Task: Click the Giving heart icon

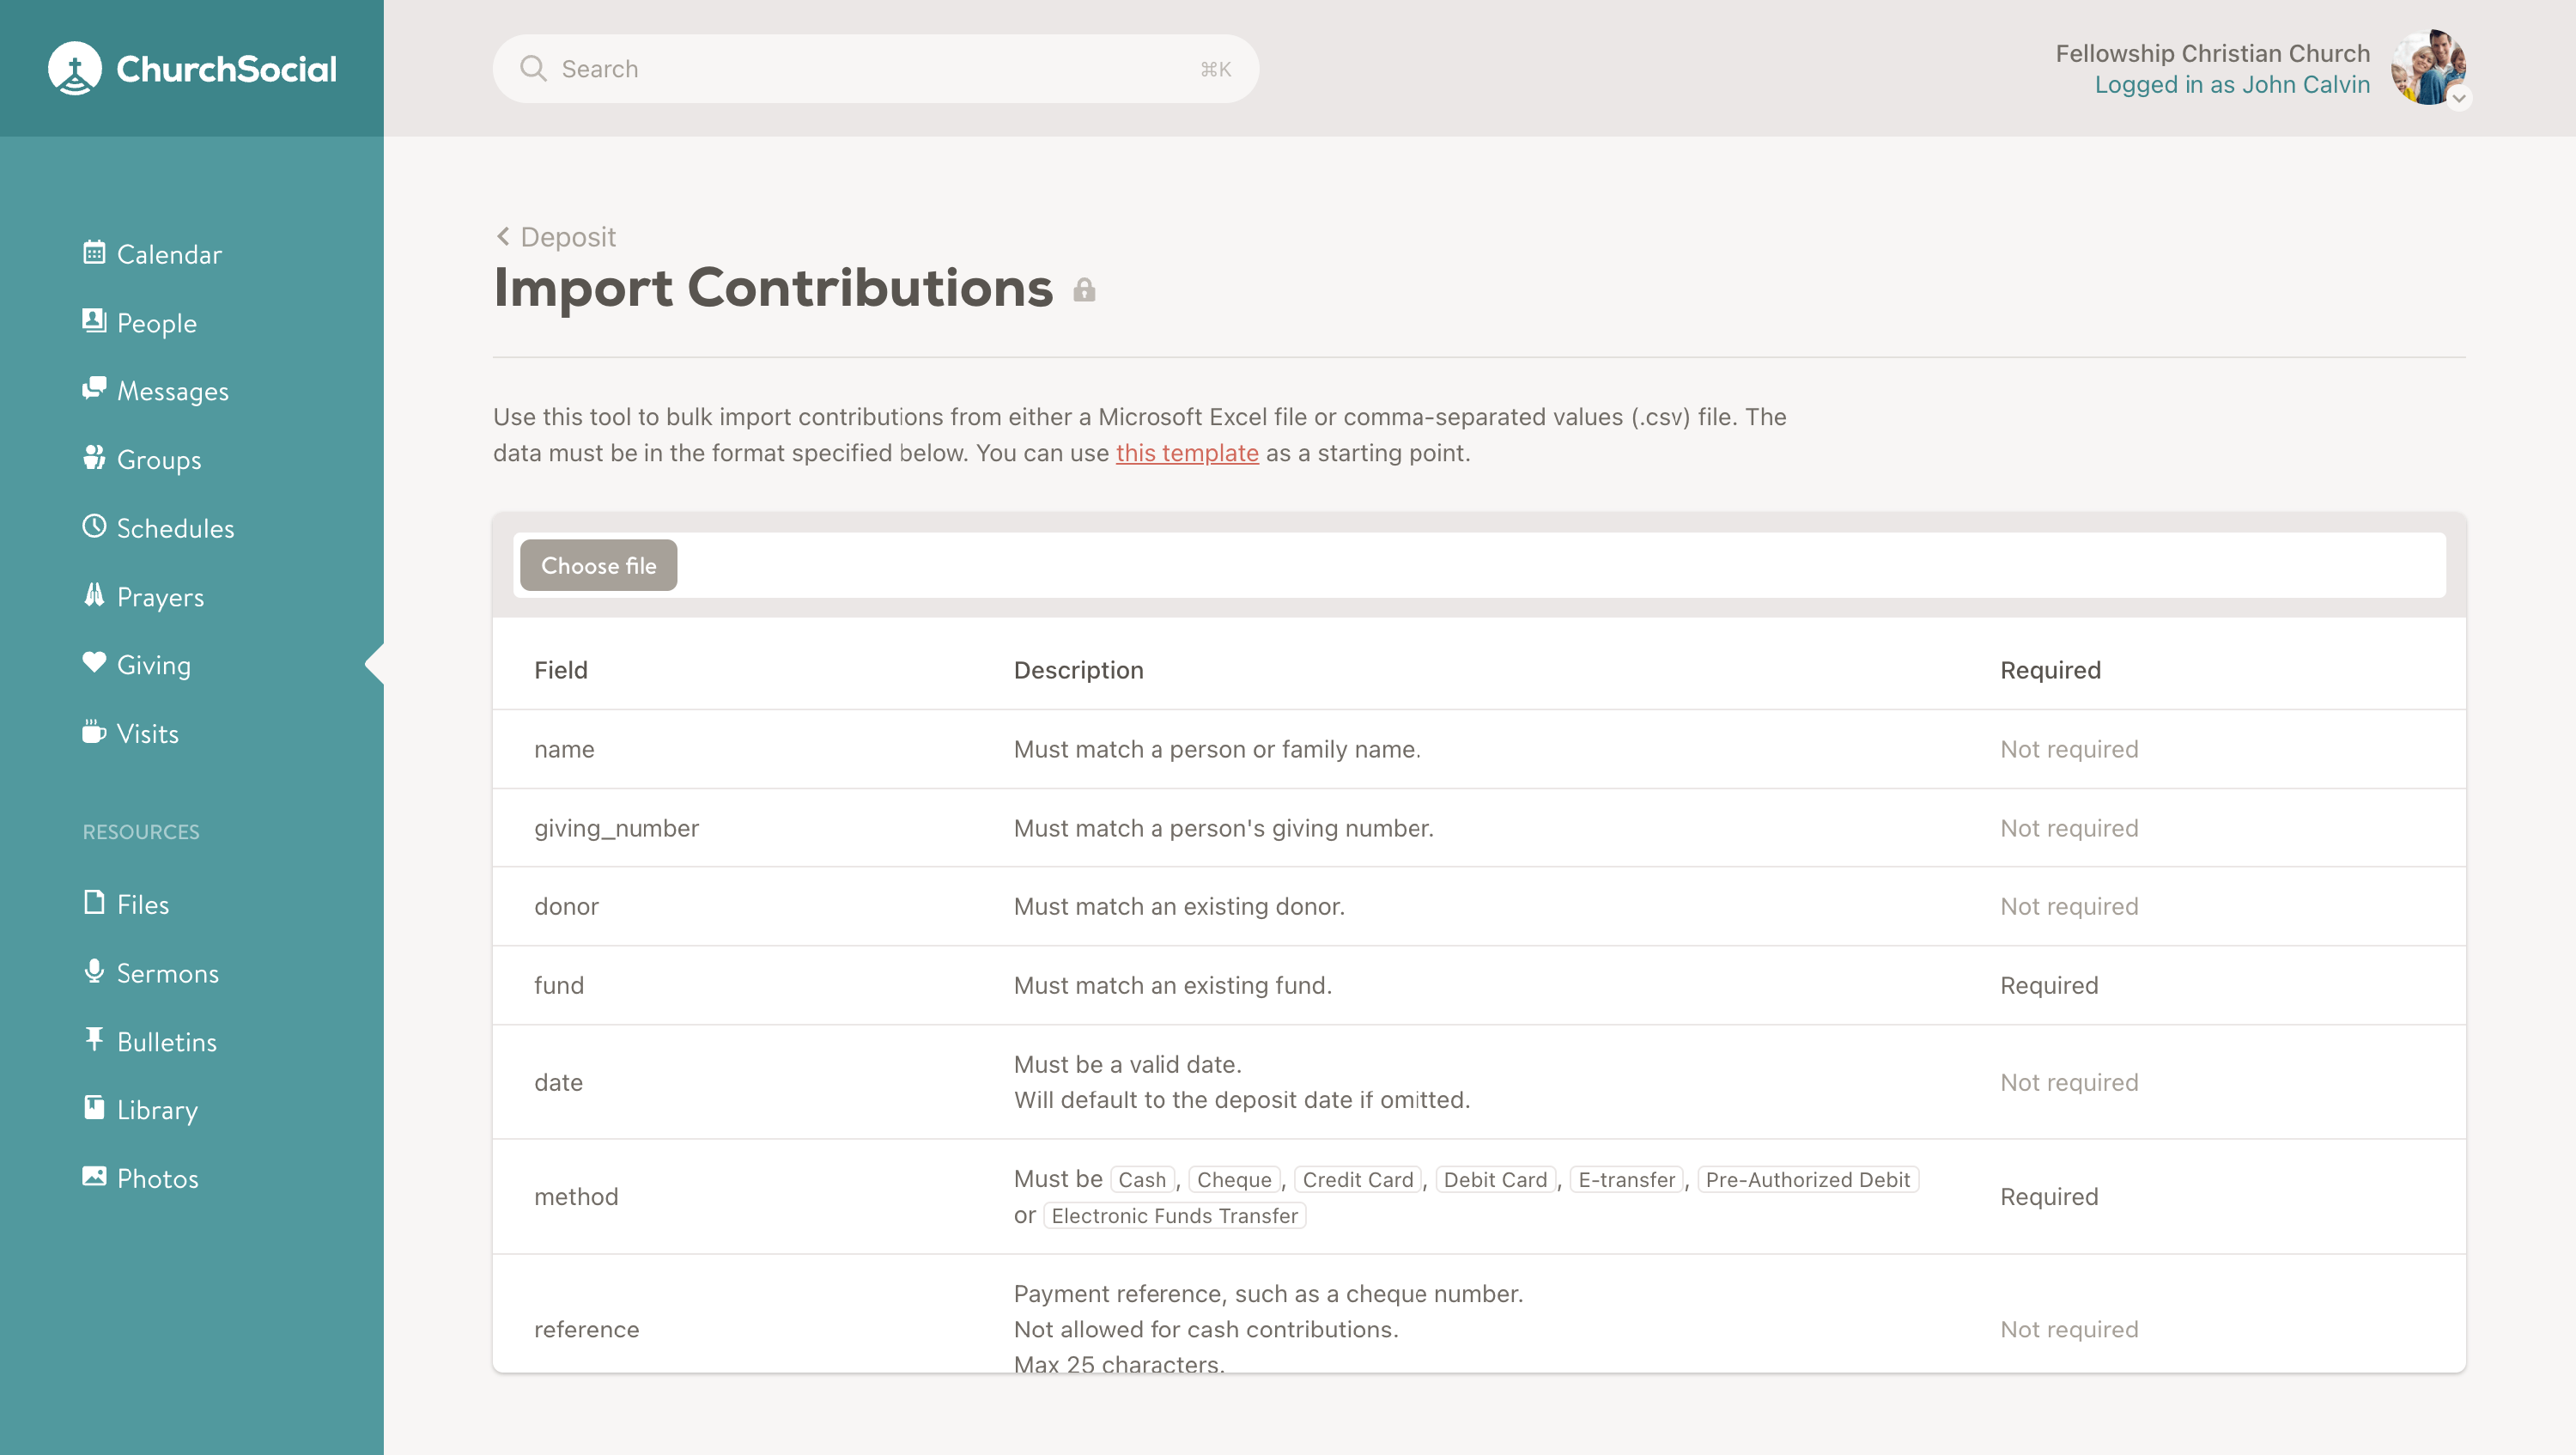Action: pyautogui.click(x=94, y=663)
